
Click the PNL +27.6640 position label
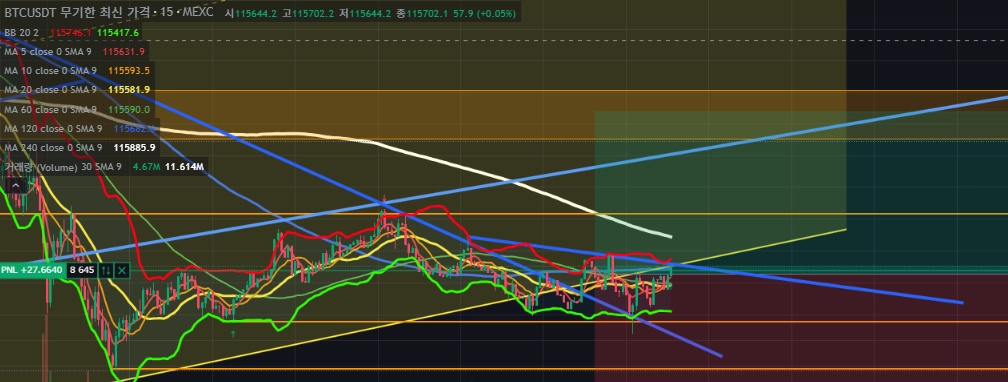[x=33, y=270]
